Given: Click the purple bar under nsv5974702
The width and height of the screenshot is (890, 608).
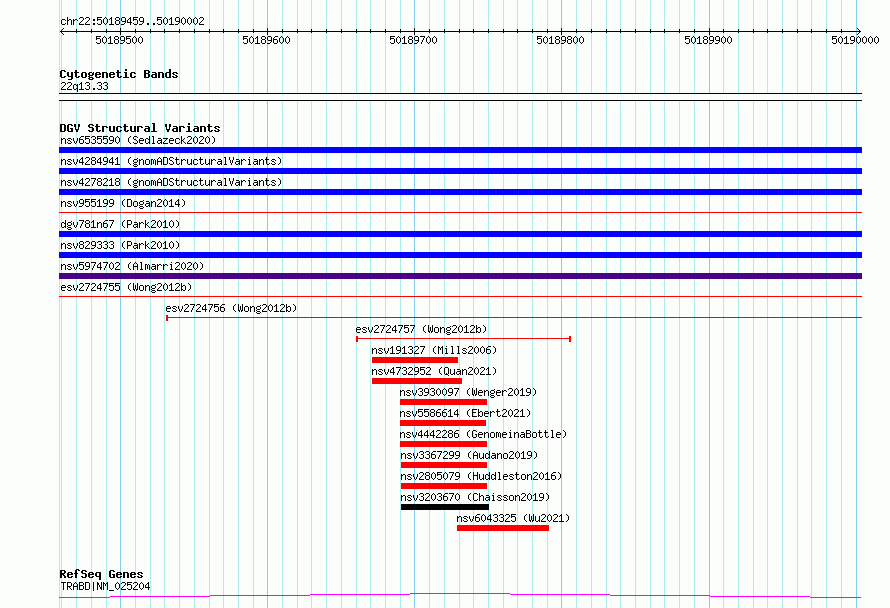Looking at the screenshot, I should (460, 276).
